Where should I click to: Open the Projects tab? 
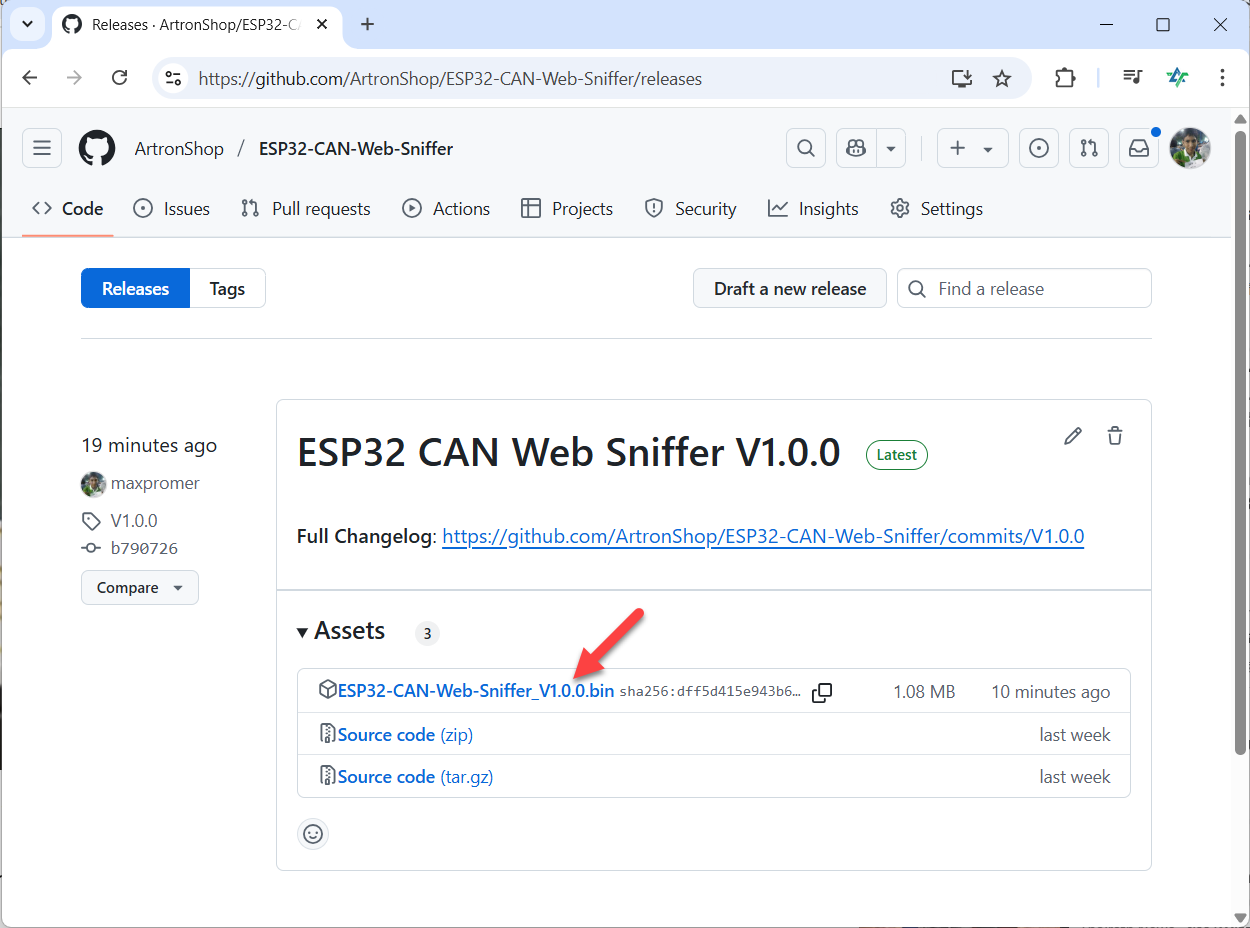567,209
